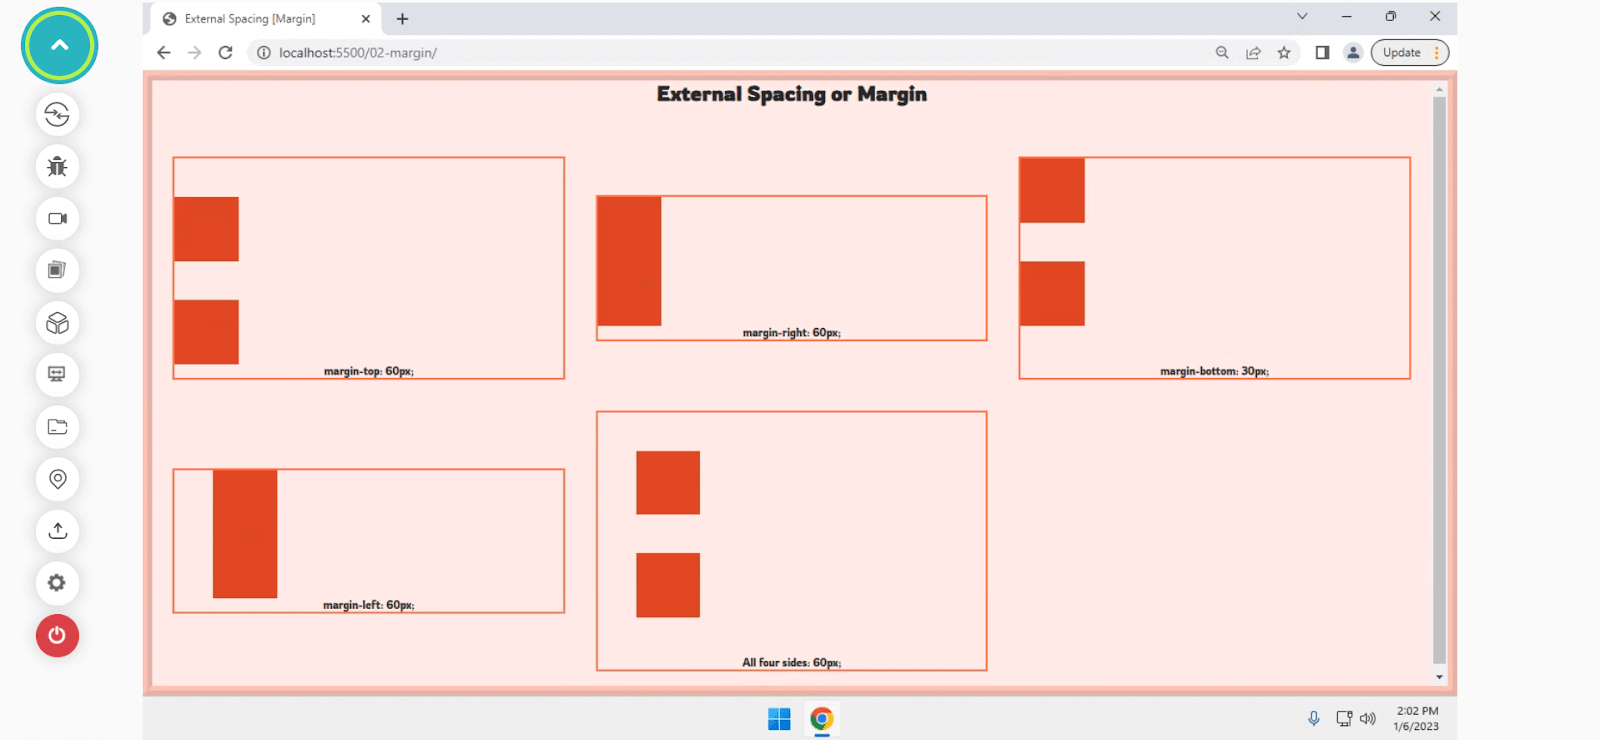The height and width of the screenshot is (740, 1600).
Task: Click the Update button in Chrome toolbar
Action: pyautogui.click(x=1409, y=53)
